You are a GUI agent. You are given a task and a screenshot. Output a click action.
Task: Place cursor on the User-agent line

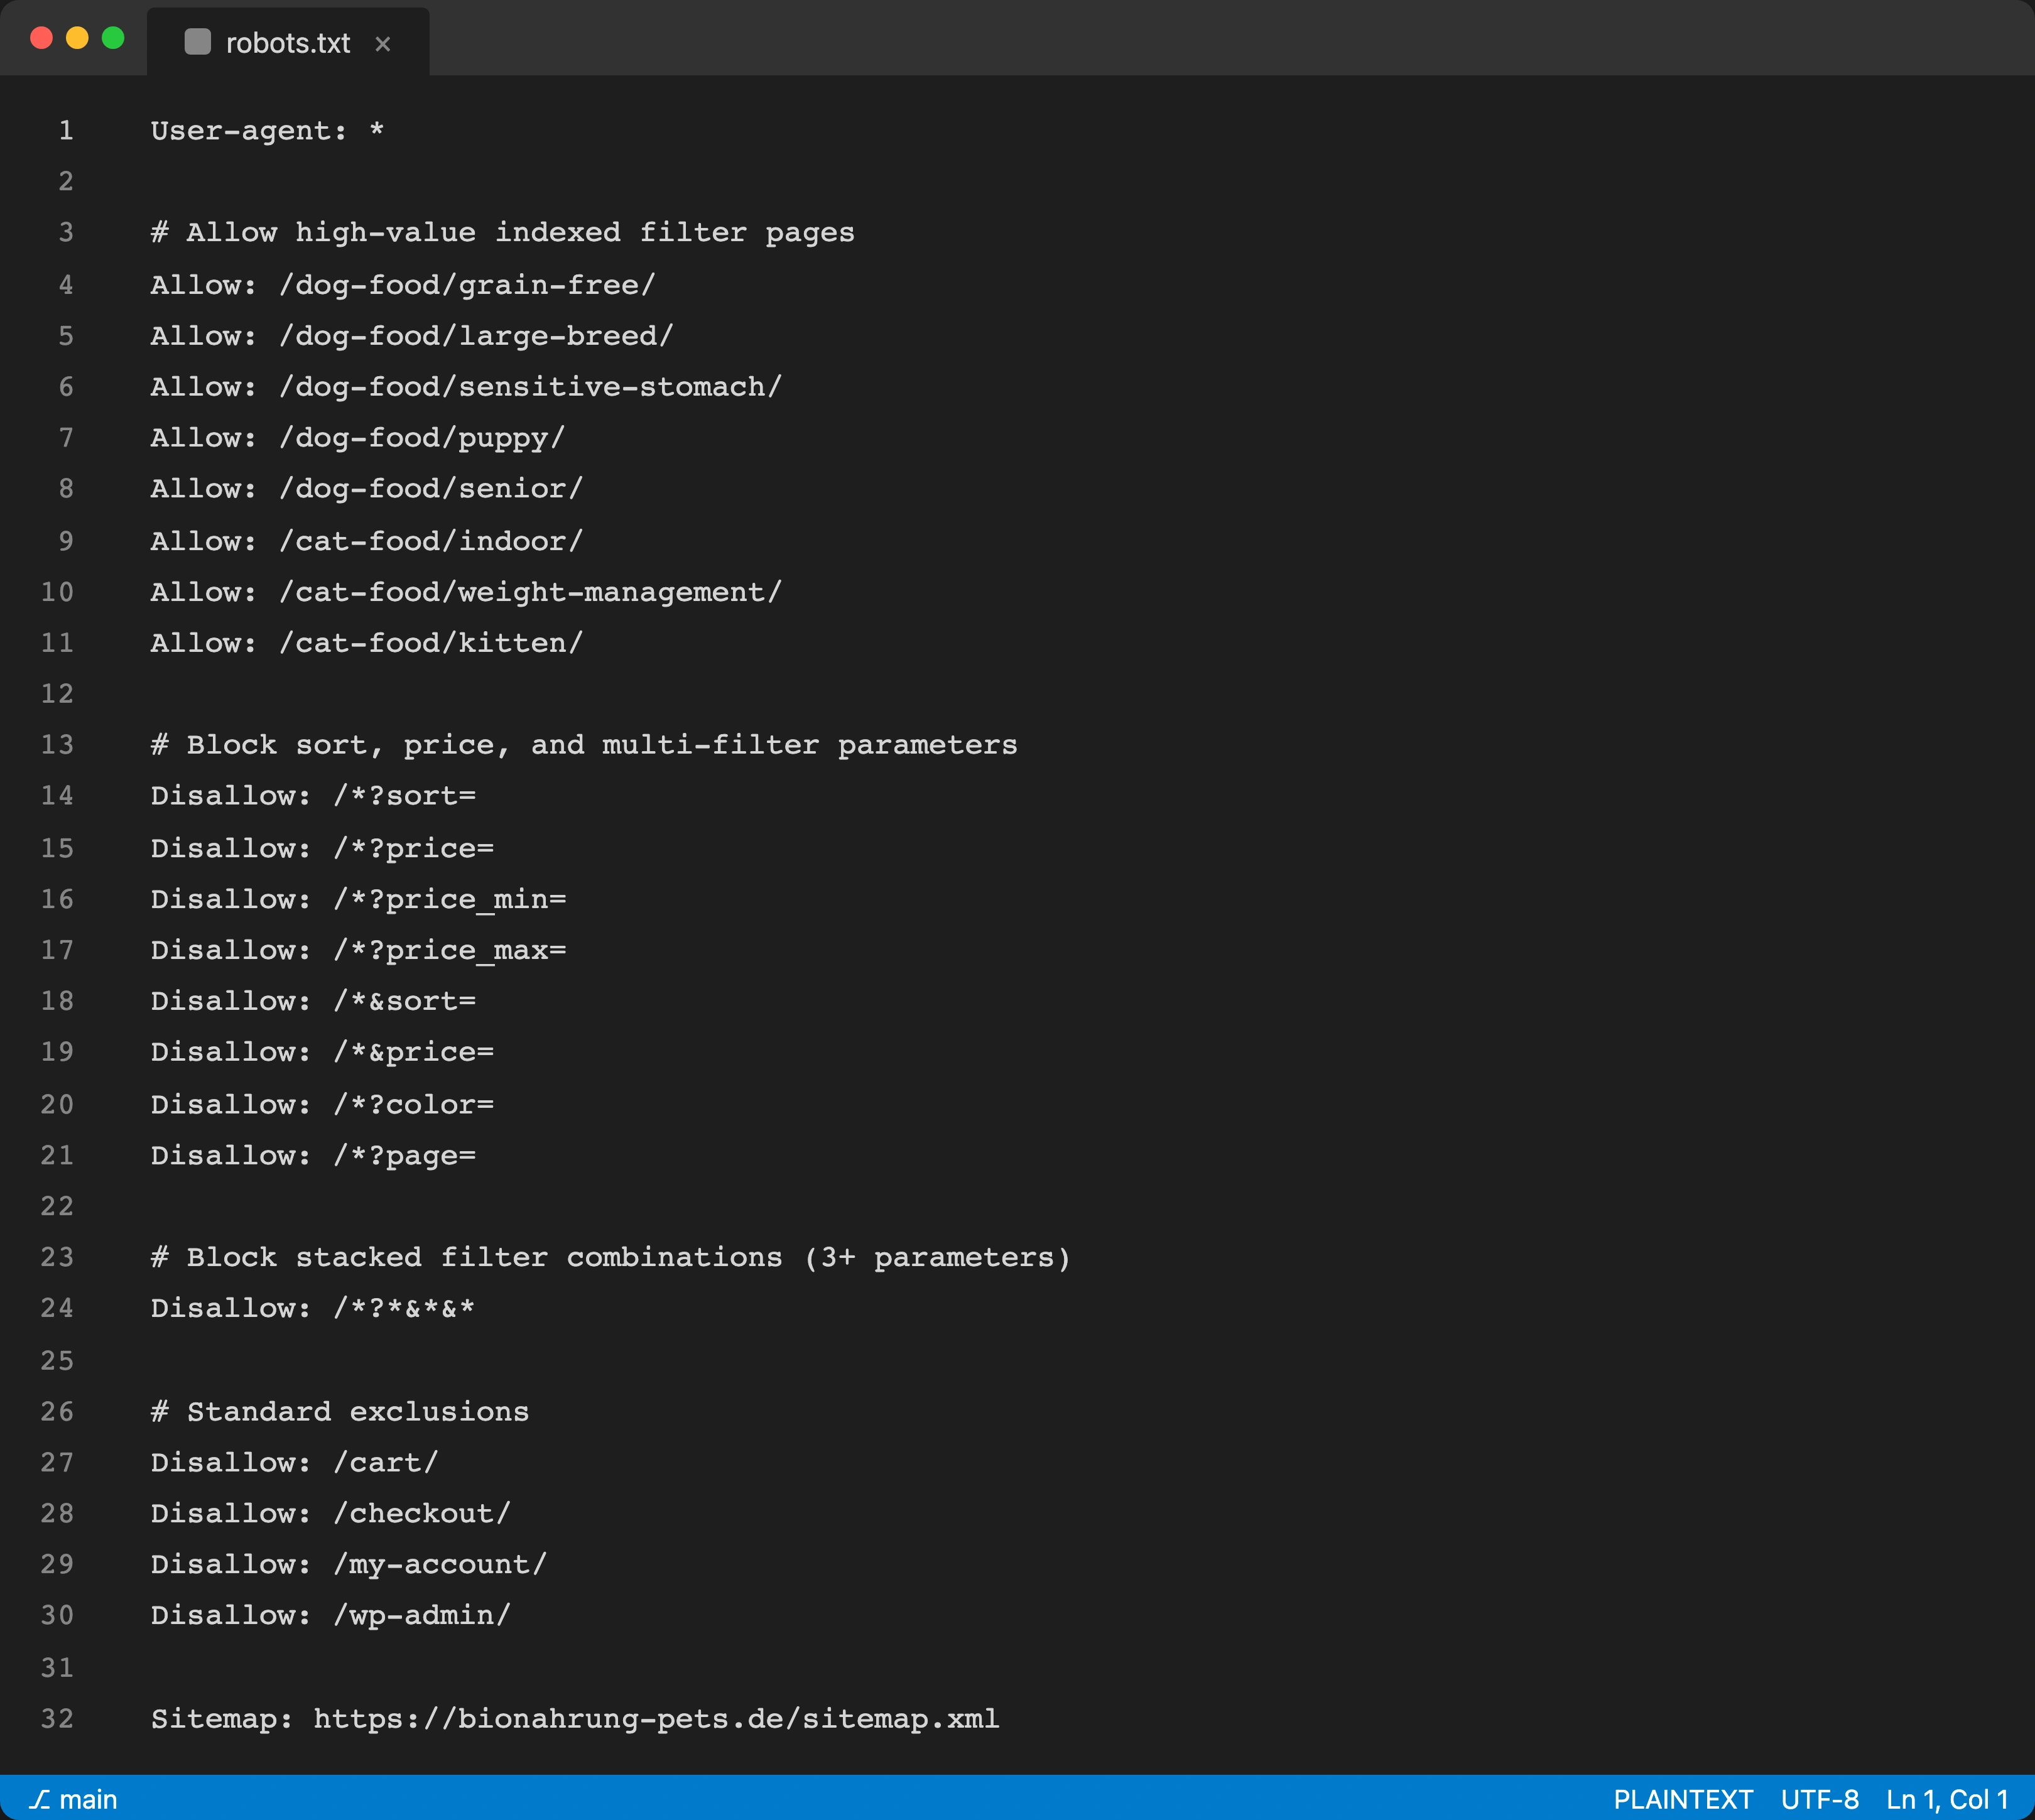click(267, 130)
